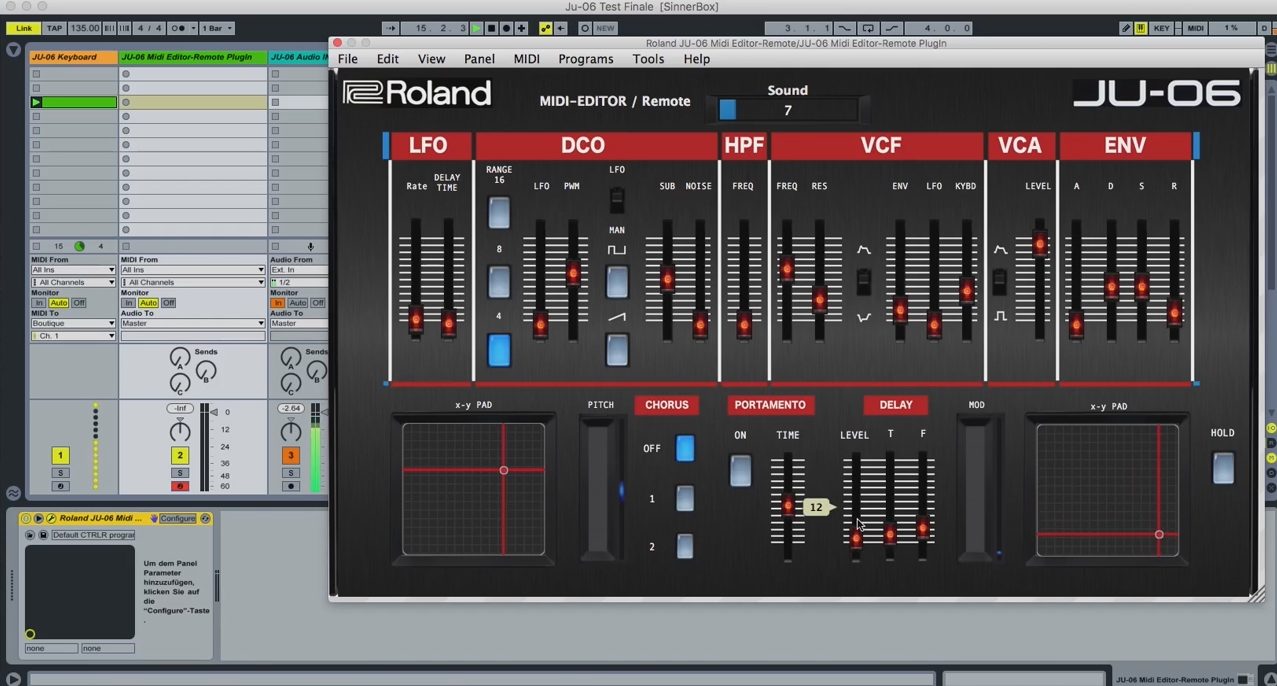Image resolution: width=1277 pixels, height=686 pixels.
Task: Launch the clip in JU-06 Keyboard track
Action: [36, 102]
